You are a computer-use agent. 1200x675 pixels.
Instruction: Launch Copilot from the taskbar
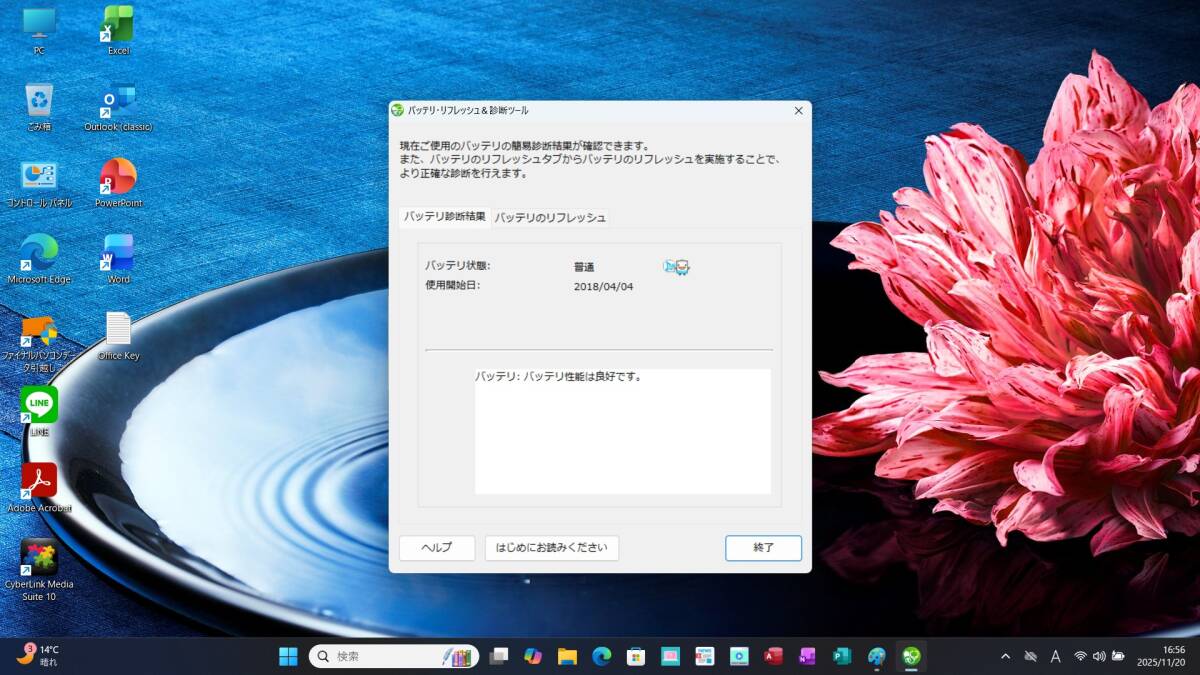533,656
